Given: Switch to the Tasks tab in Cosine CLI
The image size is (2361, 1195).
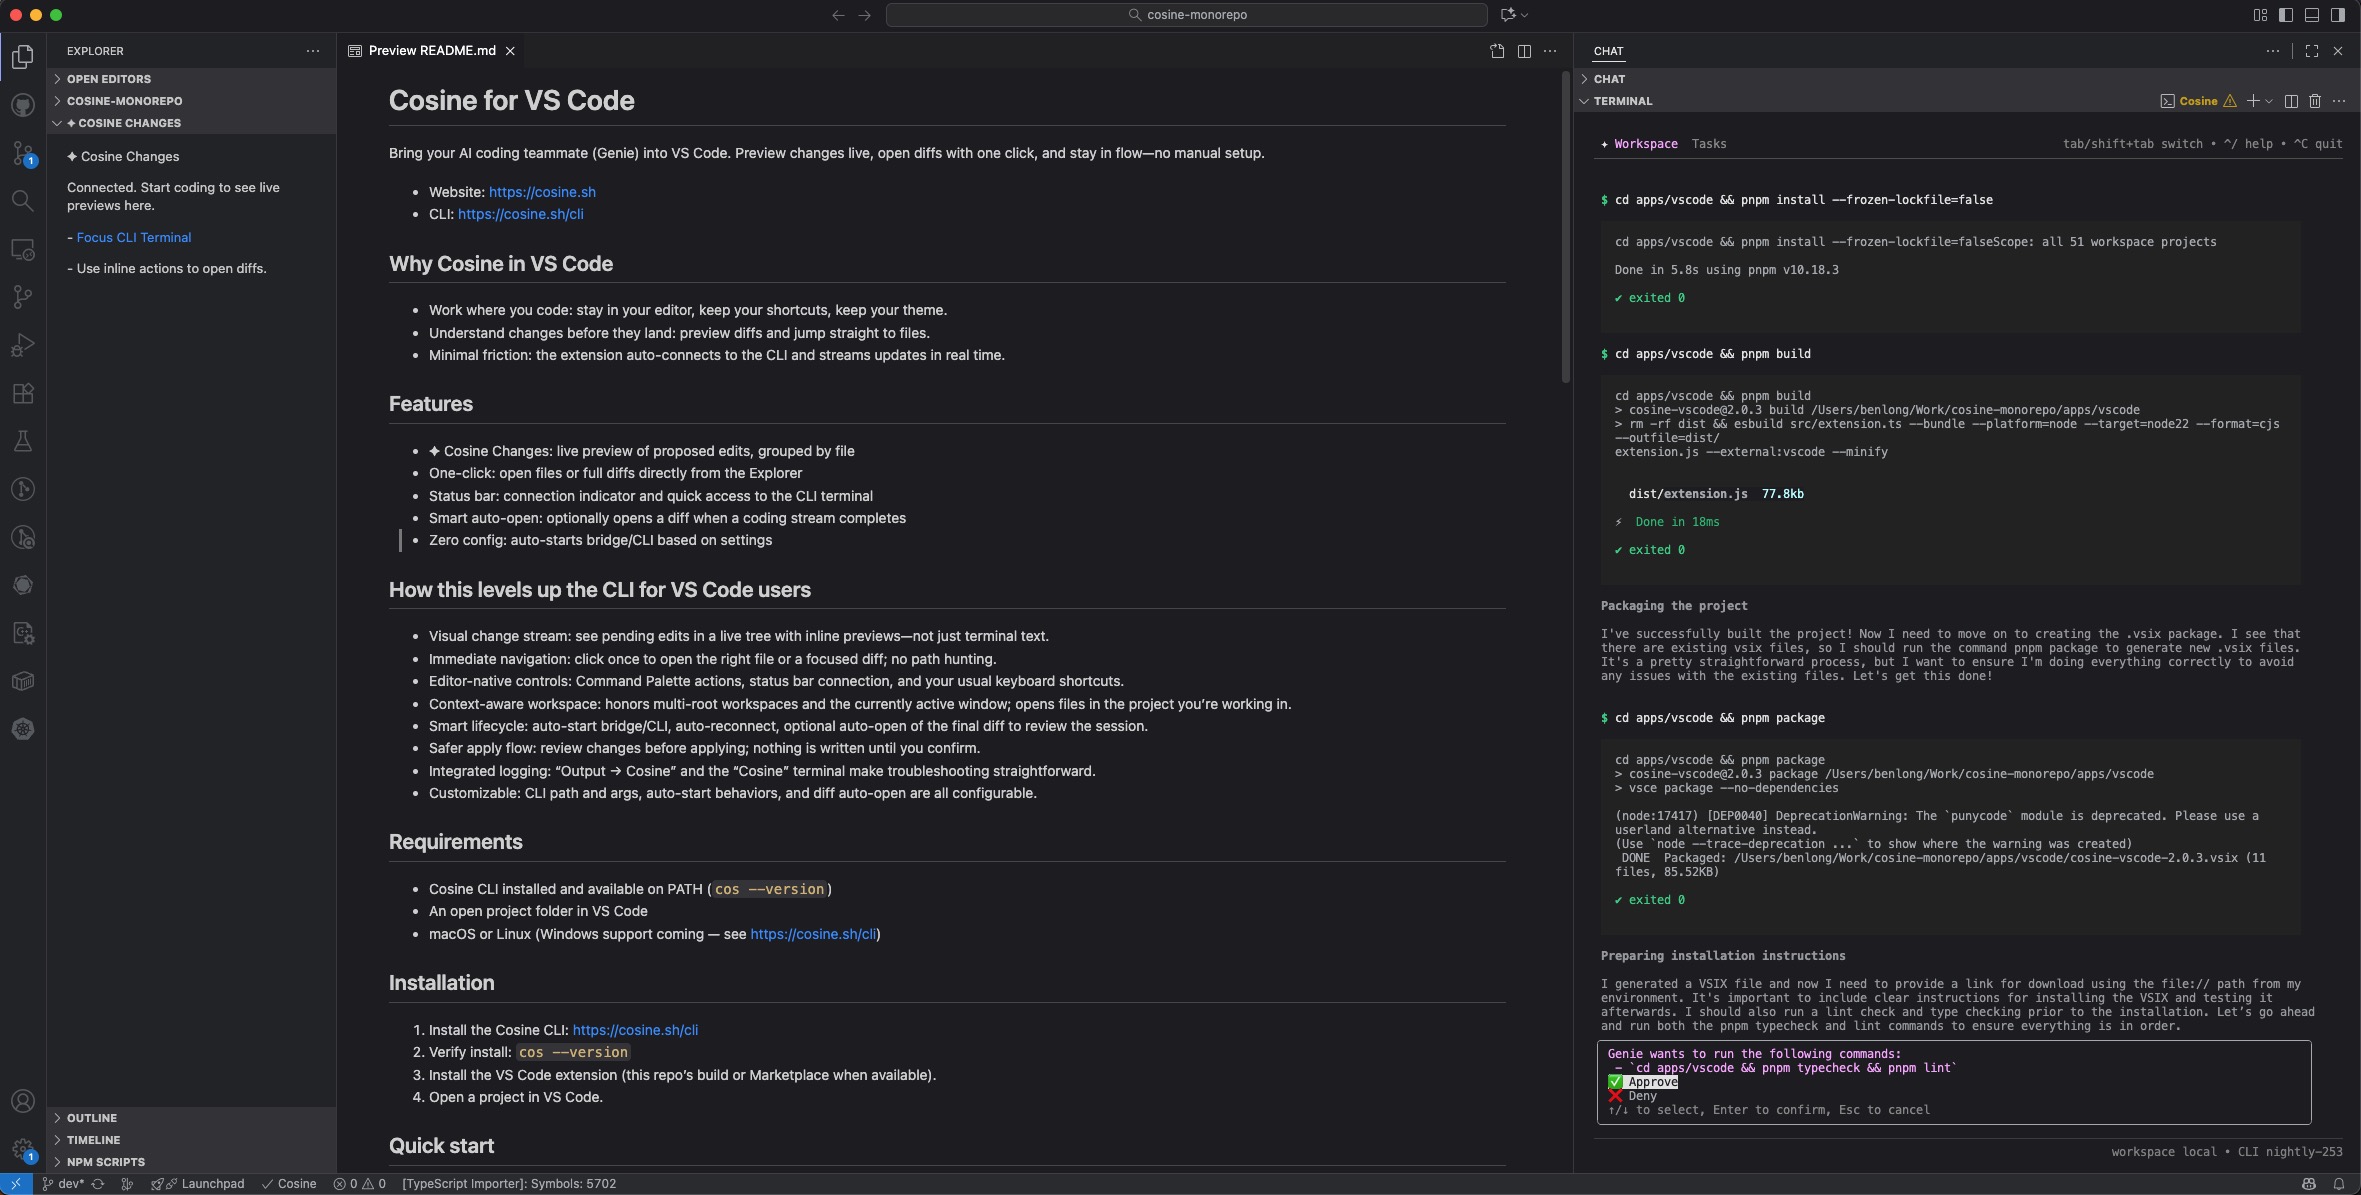Looking at the screenshot, I should [1708, 144].
